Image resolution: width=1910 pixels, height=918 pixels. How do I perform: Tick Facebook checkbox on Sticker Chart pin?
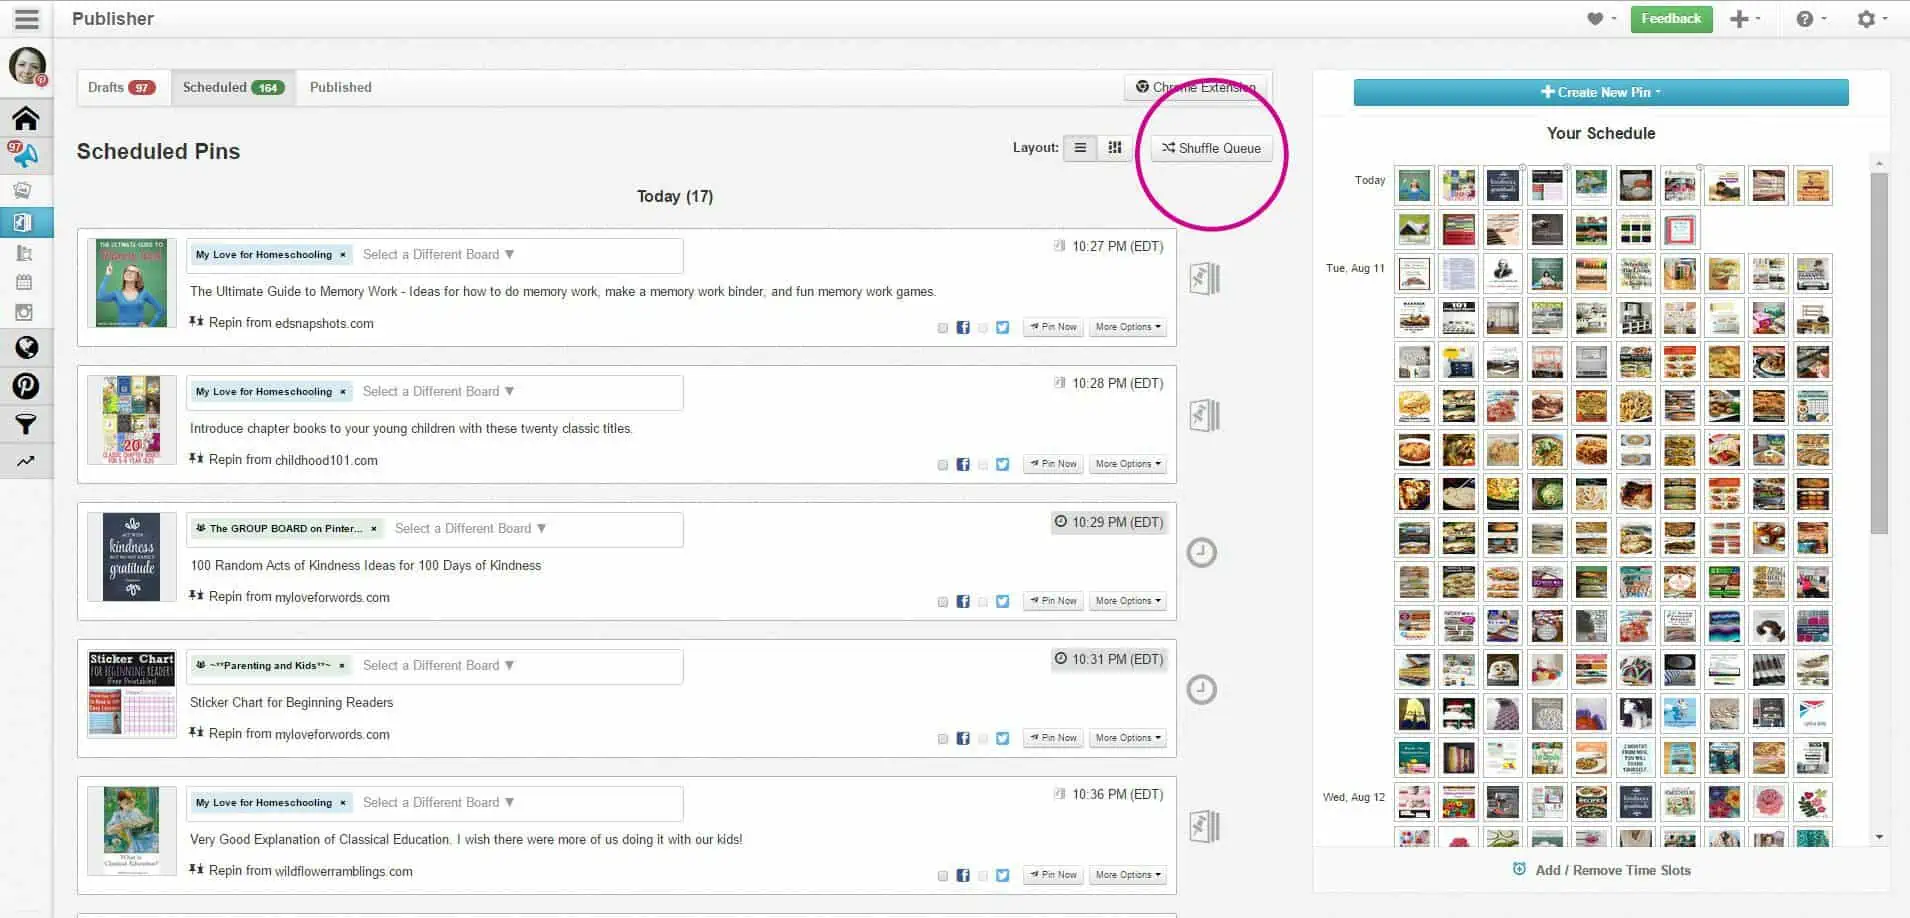pos(942,739)
